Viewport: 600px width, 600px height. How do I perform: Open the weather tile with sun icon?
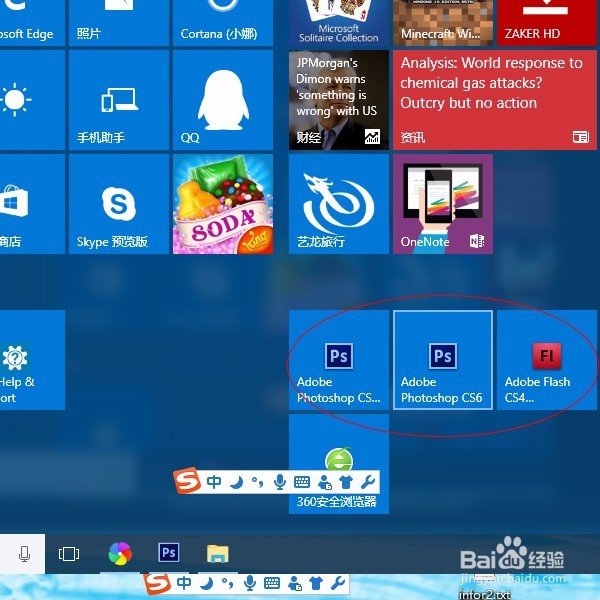(x=32, y=100)
